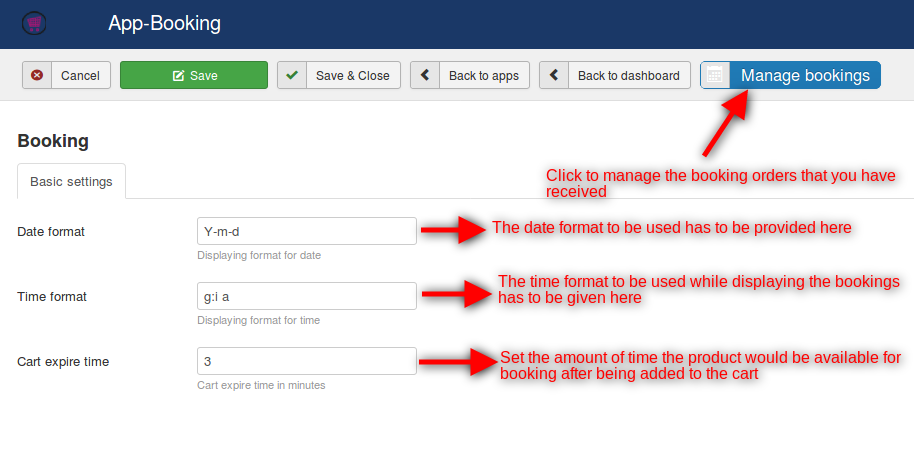Screen dimensions: 914x451
Task: Click the shopping cart logo icon
Action: point(35,23)
